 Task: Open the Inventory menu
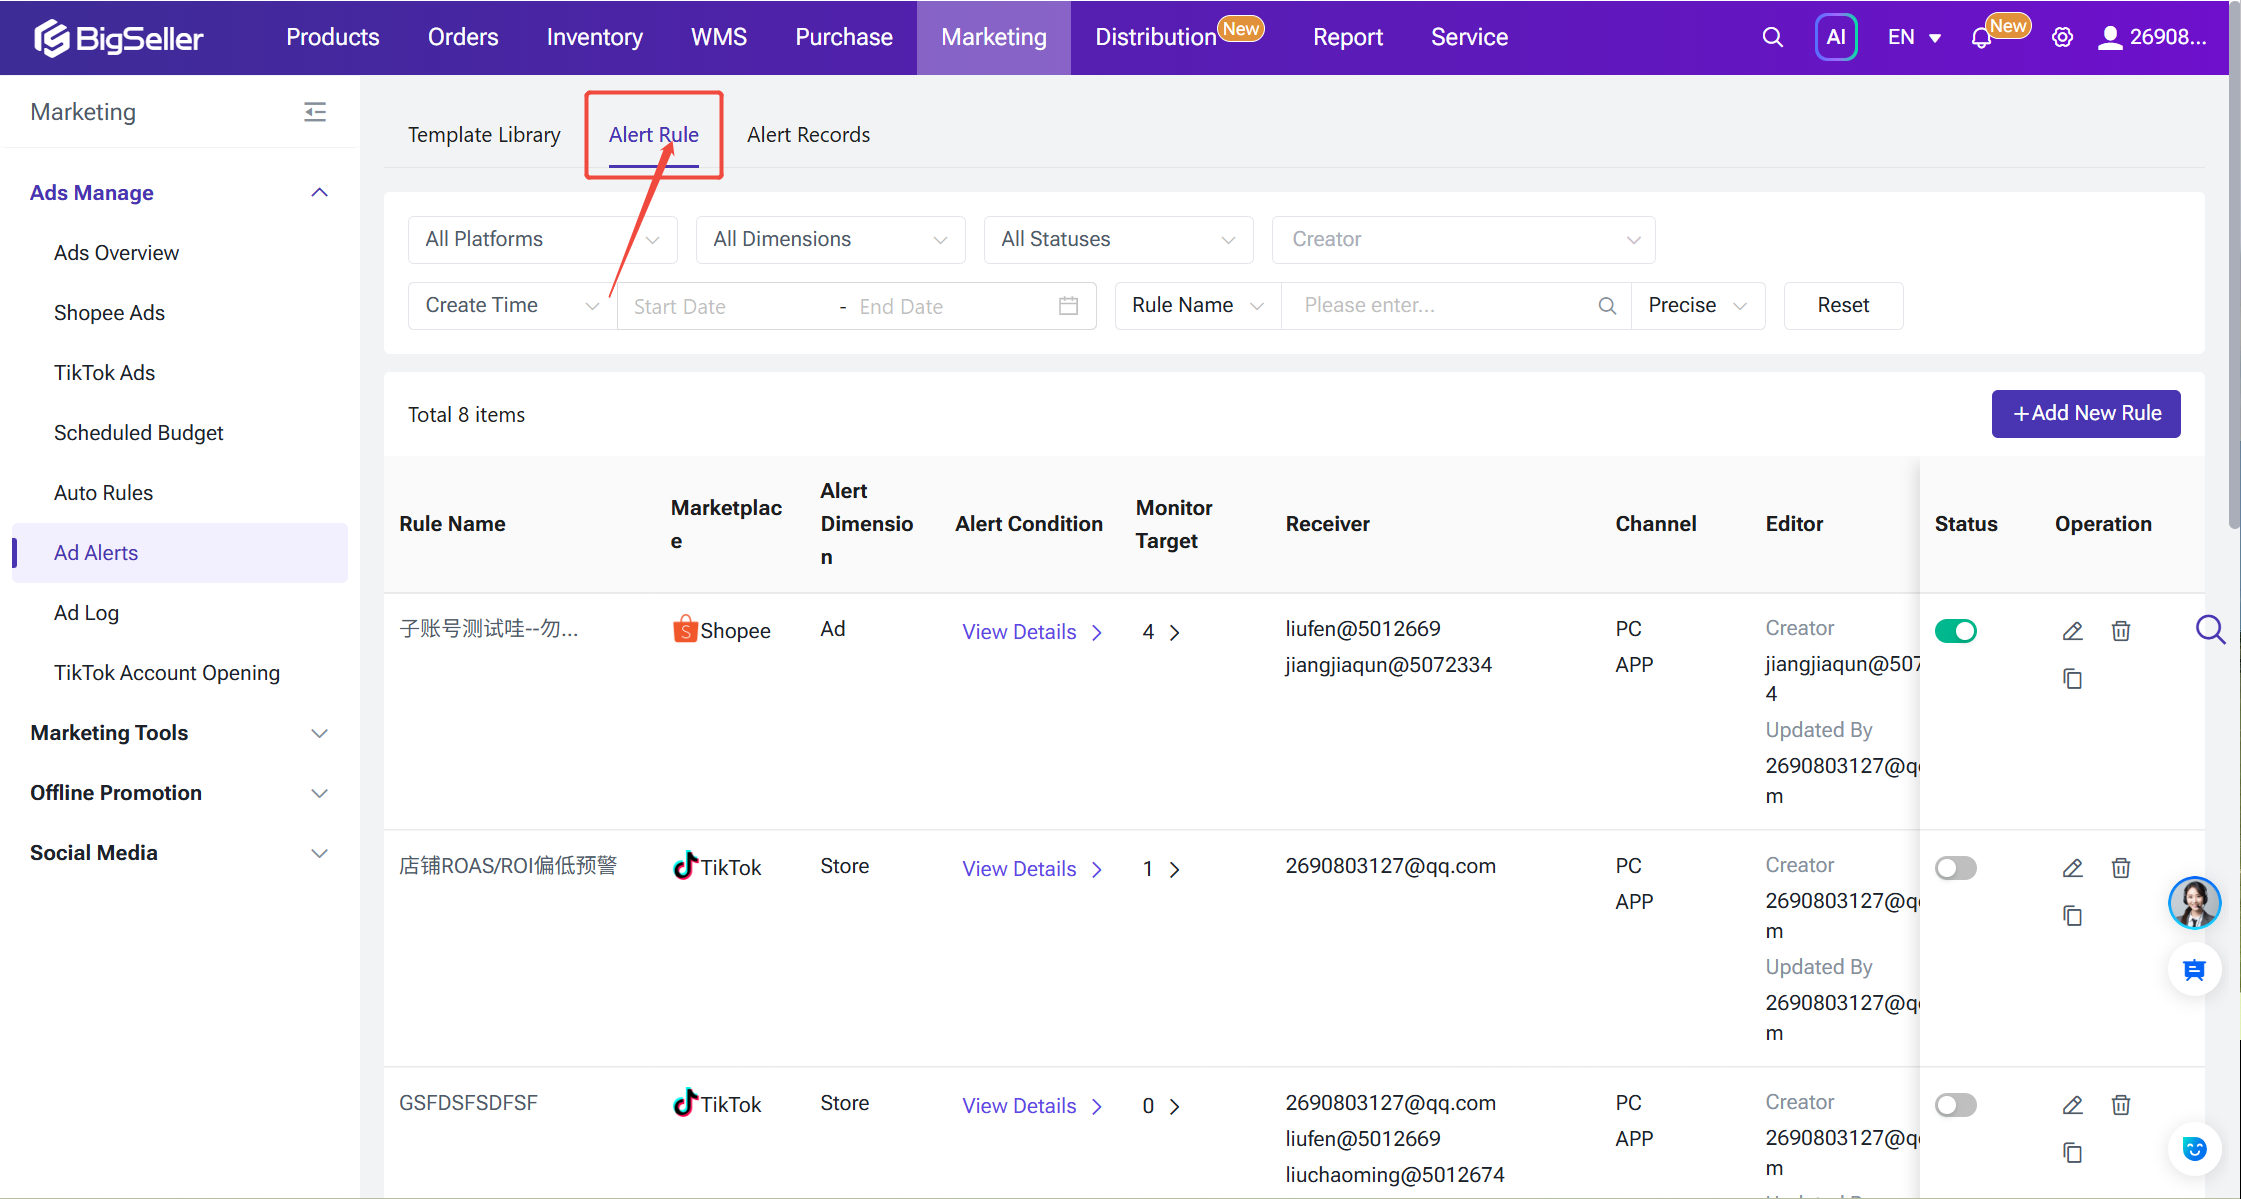594,37
